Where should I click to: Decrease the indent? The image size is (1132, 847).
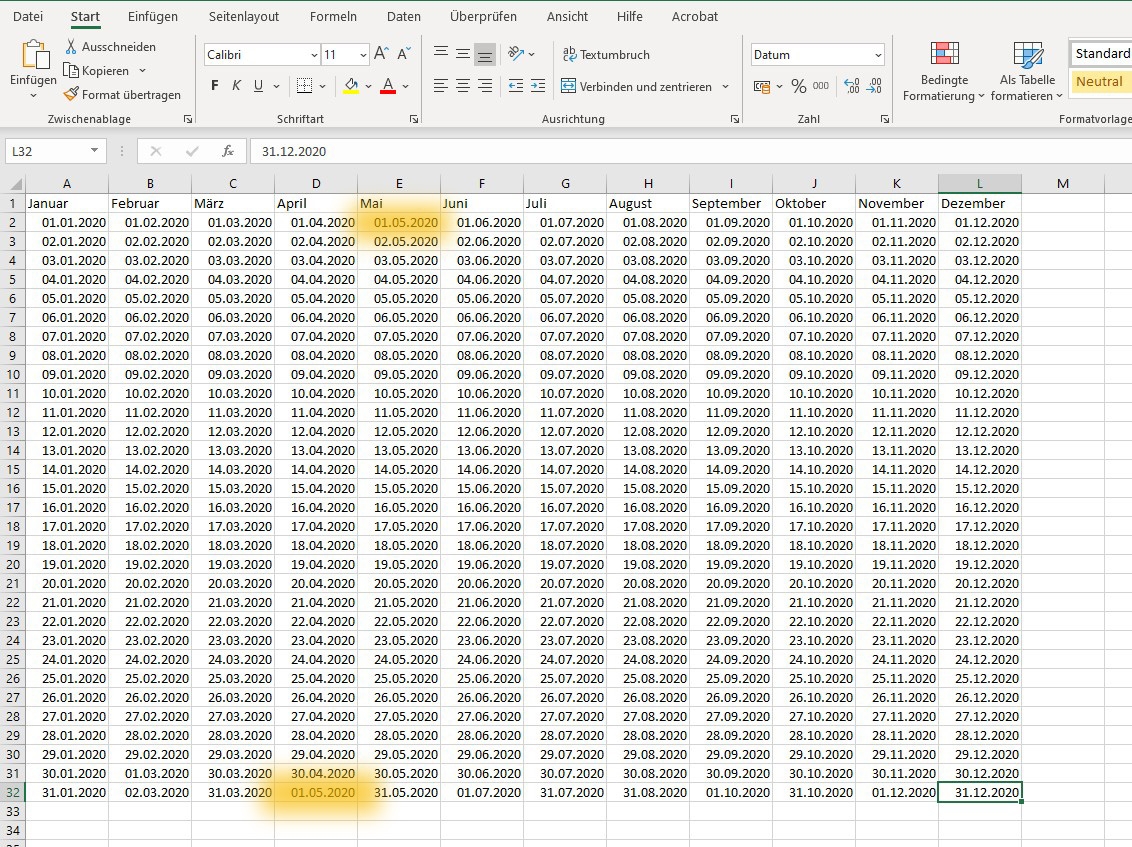515,86
